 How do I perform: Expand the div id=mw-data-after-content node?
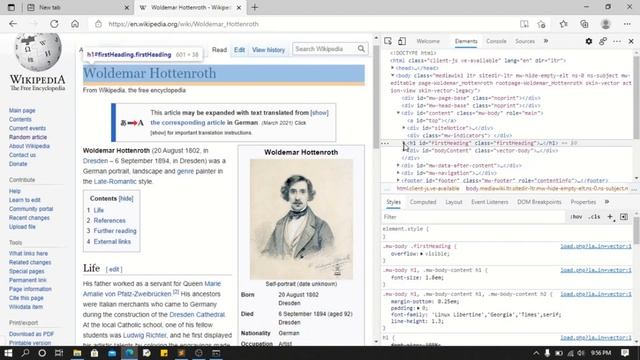point(398,165)
